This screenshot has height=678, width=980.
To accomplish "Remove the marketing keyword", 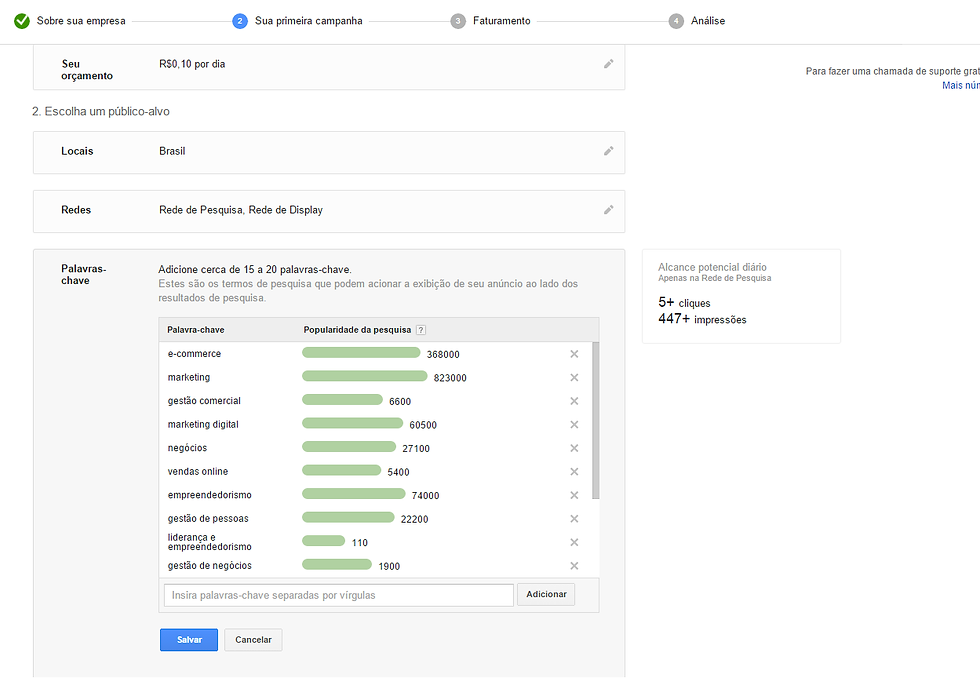I will [x=574, y=377].
